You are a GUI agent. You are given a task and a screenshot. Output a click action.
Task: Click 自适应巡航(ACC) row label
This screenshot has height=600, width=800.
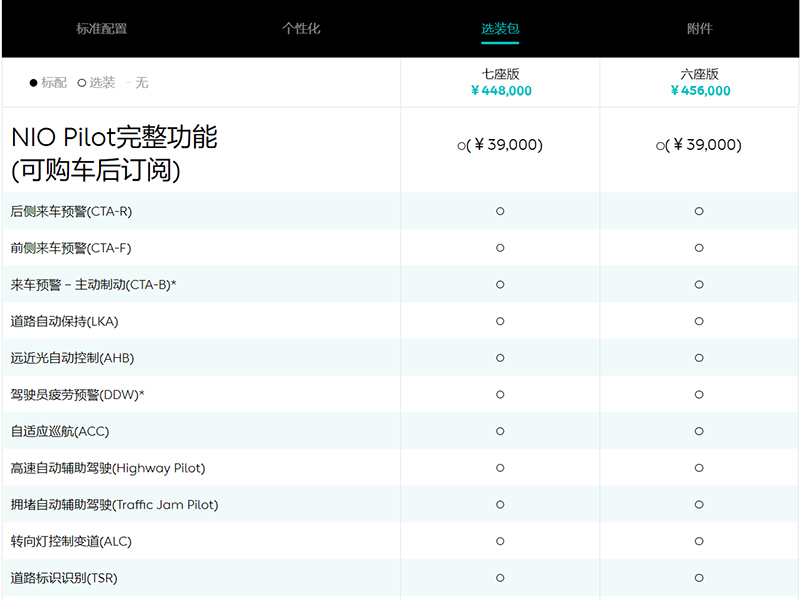(60, 432)
